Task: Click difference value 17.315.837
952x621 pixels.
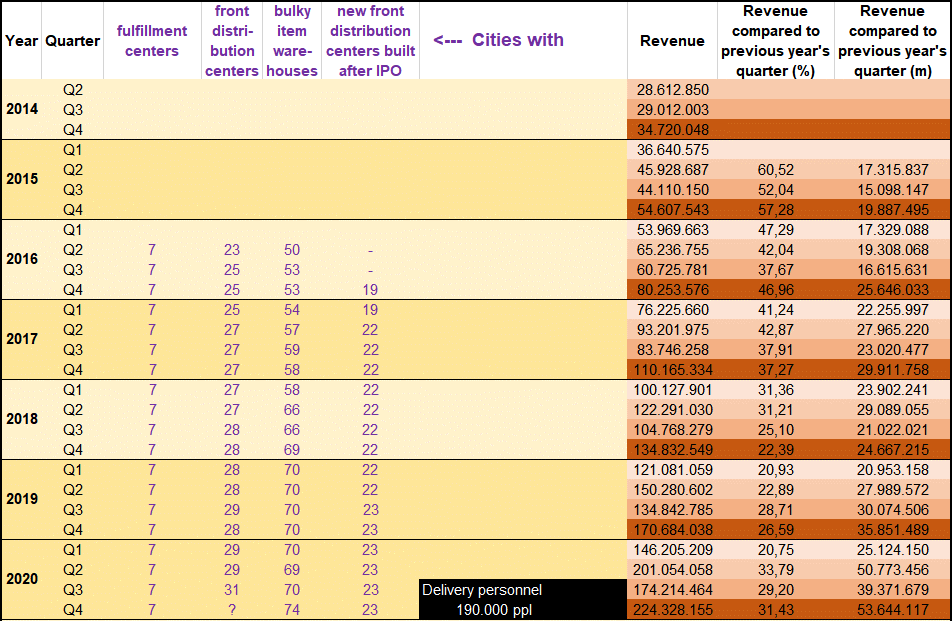Action: [892, 170]
